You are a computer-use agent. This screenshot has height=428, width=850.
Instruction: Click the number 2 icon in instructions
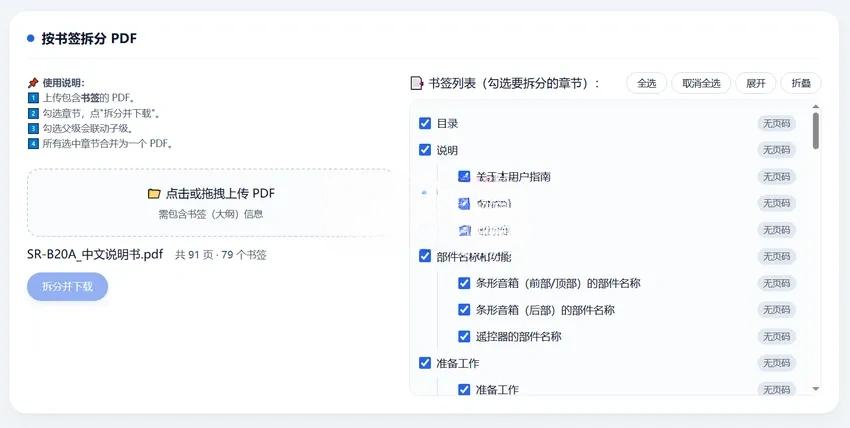pos(33,113)
